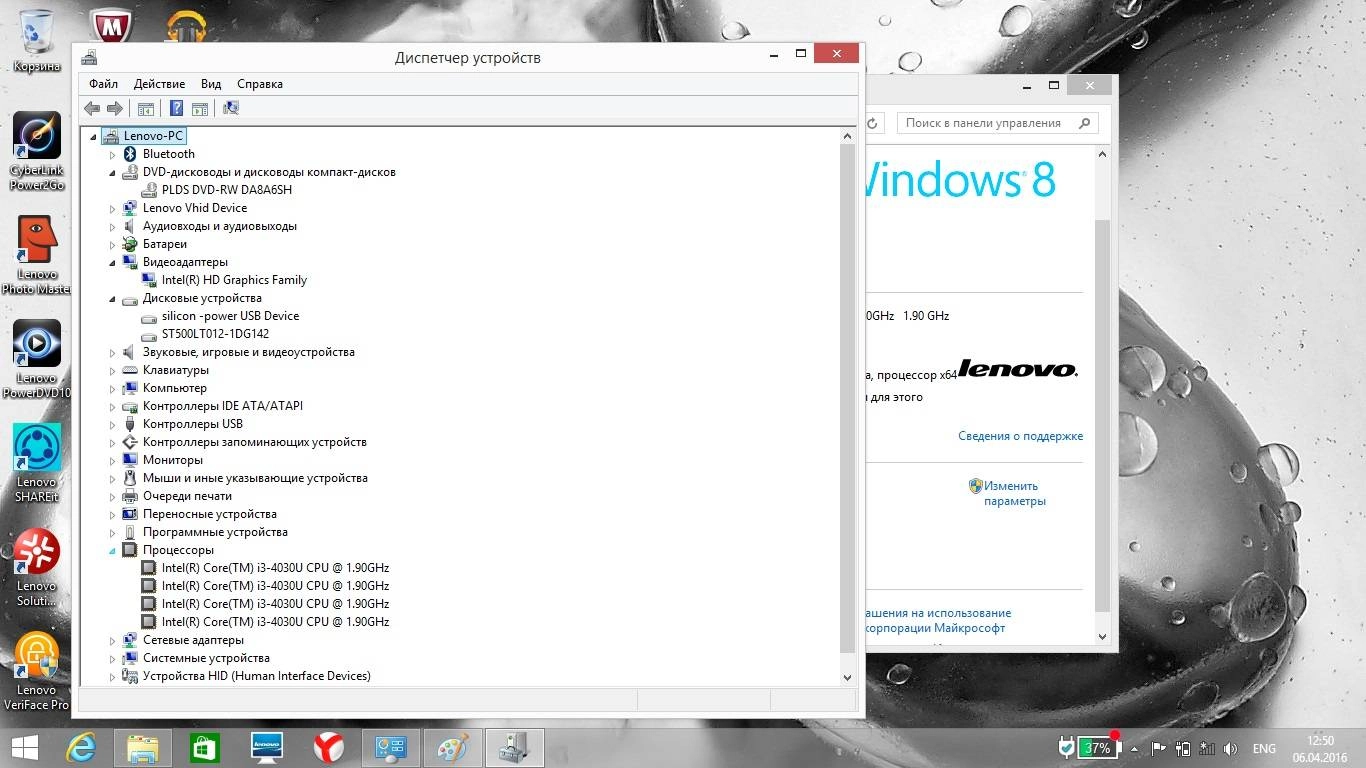1366x768 pixels.
Task: Select Очереди печати category
Action: tap(187, 496)
